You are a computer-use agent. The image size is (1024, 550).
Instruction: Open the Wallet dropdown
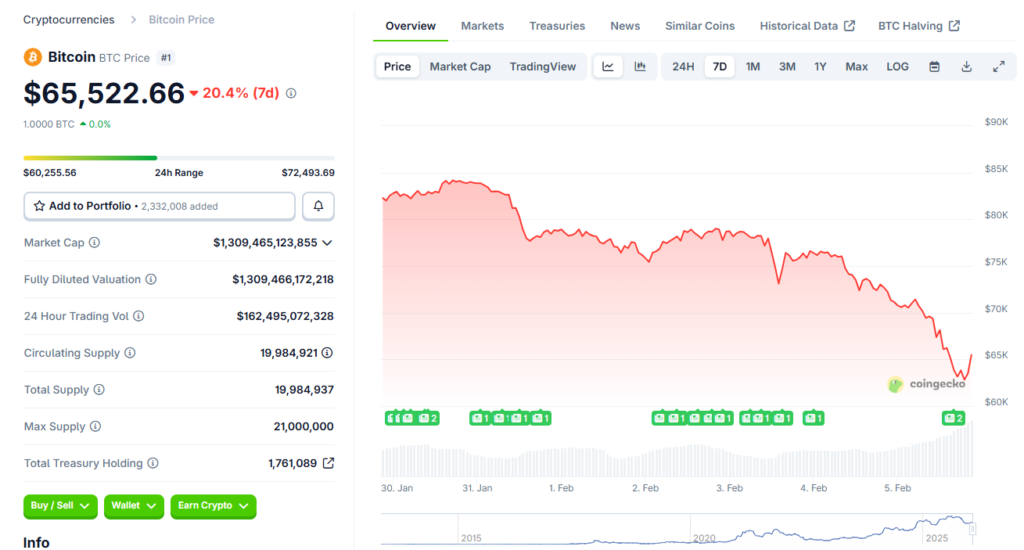click(x=134, y=506)
